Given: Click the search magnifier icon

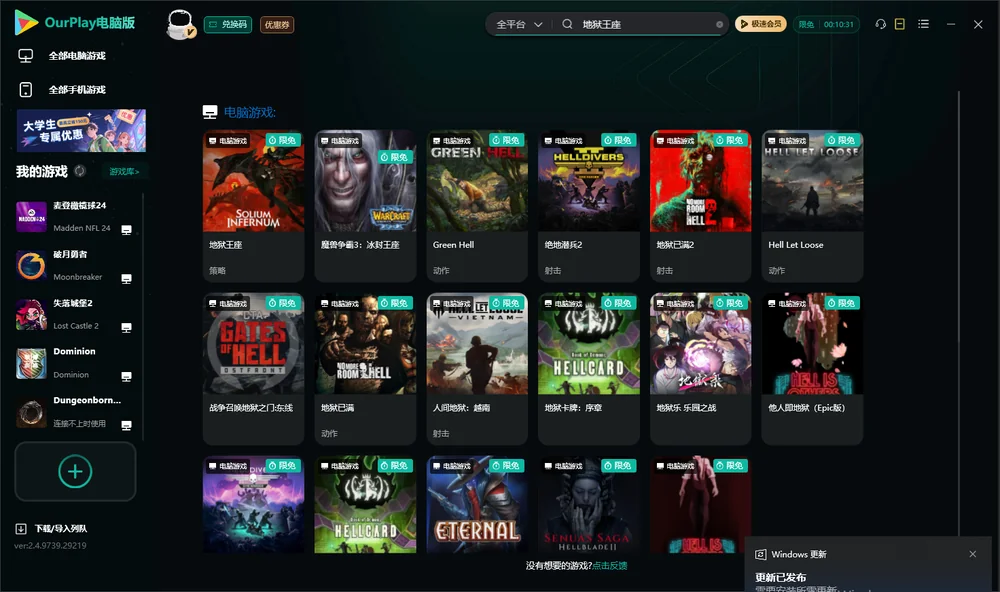Looking at the screenshot, I should point(567,24).
